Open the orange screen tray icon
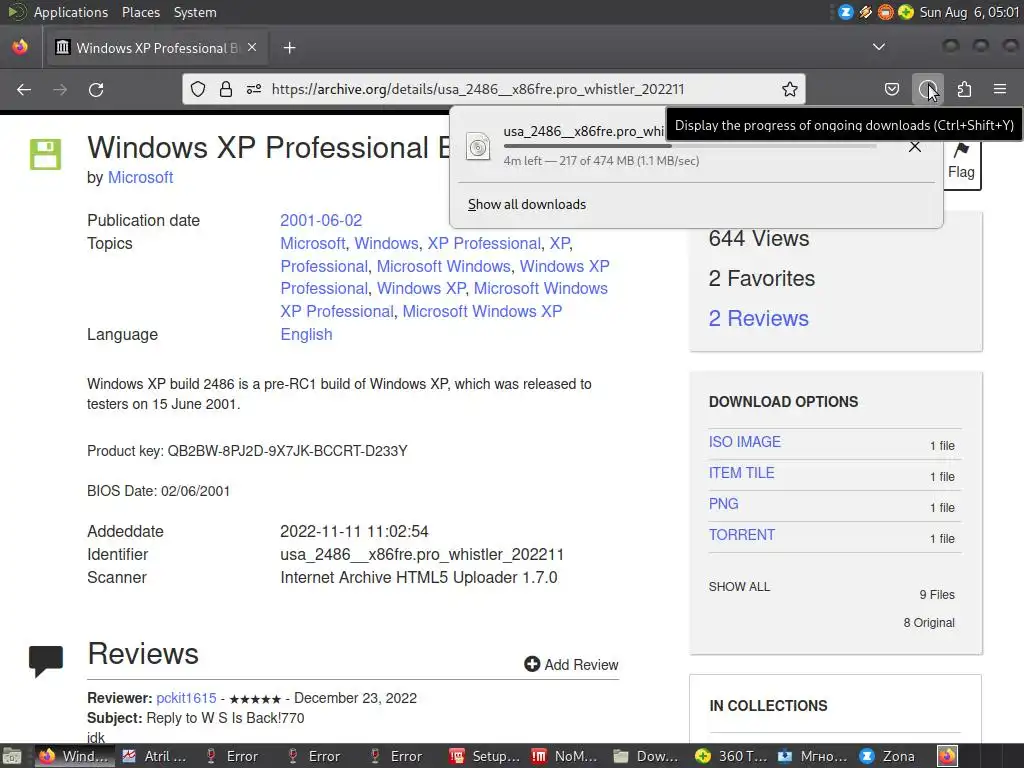This screenshot has height=768, width=1024. coord(886,12)
